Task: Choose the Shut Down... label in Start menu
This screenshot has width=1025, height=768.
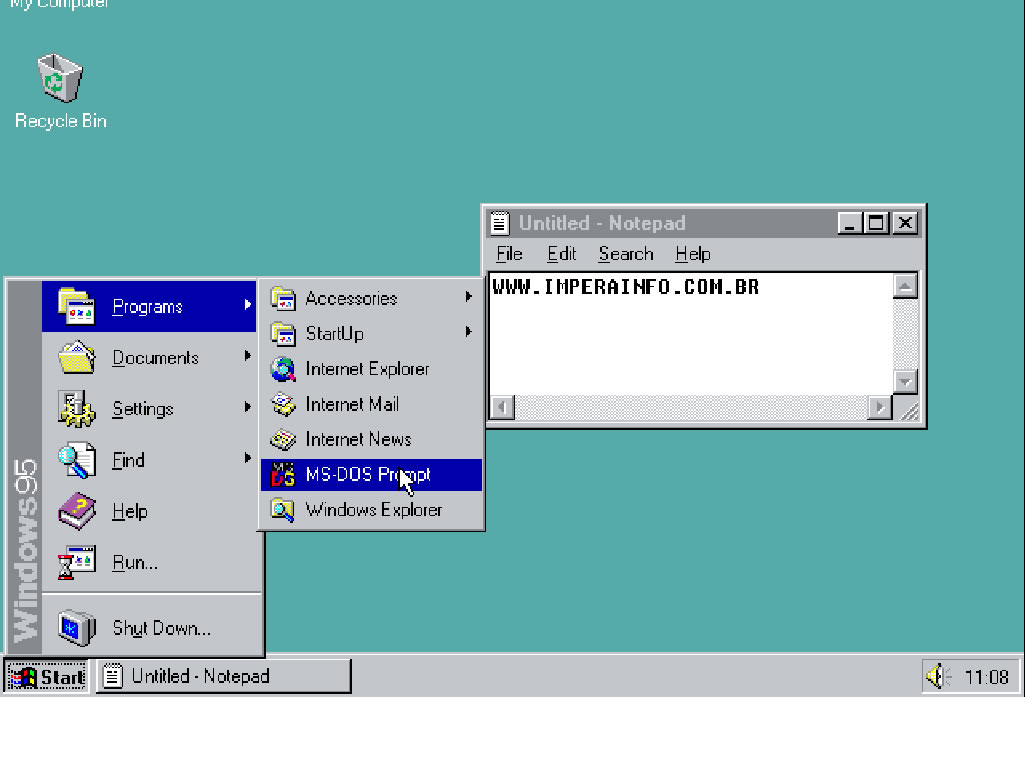Action: coord(161,628)
